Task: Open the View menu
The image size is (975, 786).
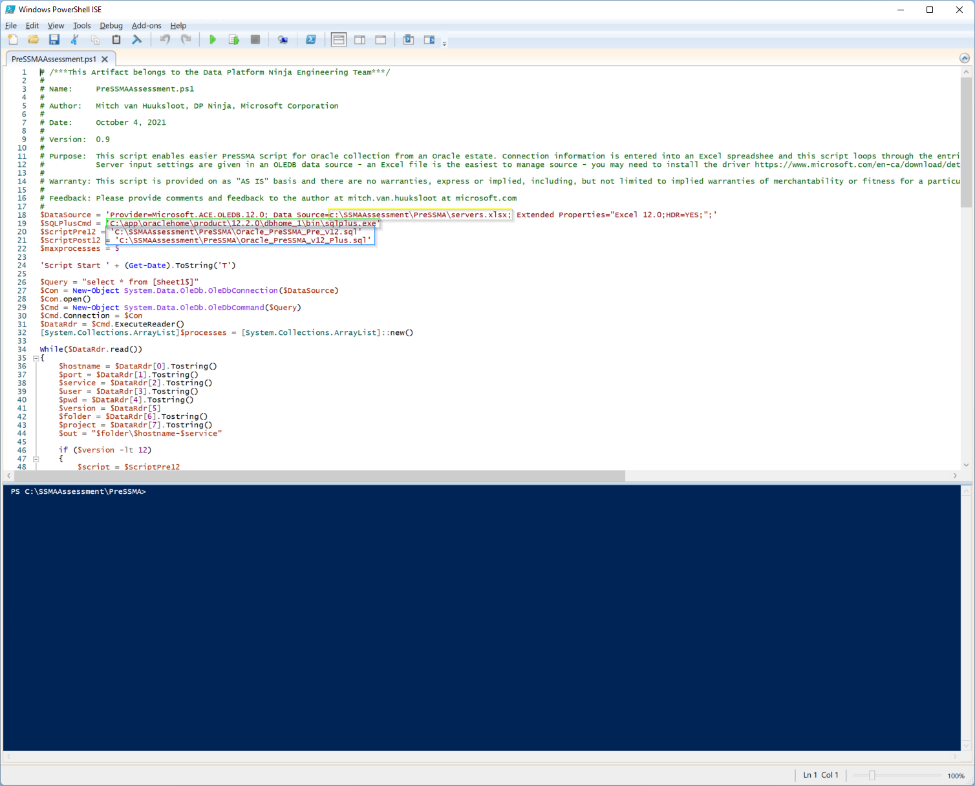Action: click(56, 25)
